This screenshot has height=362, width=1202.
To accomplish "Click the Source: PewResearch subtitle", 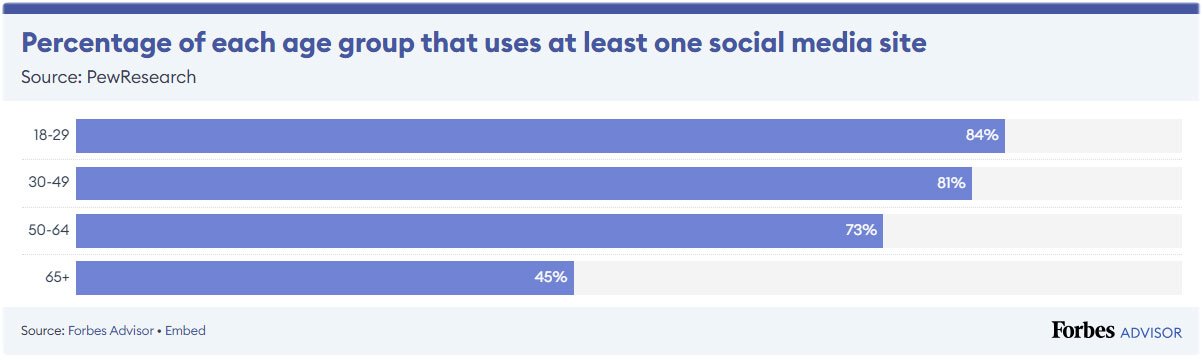I will tap(108, 78).
